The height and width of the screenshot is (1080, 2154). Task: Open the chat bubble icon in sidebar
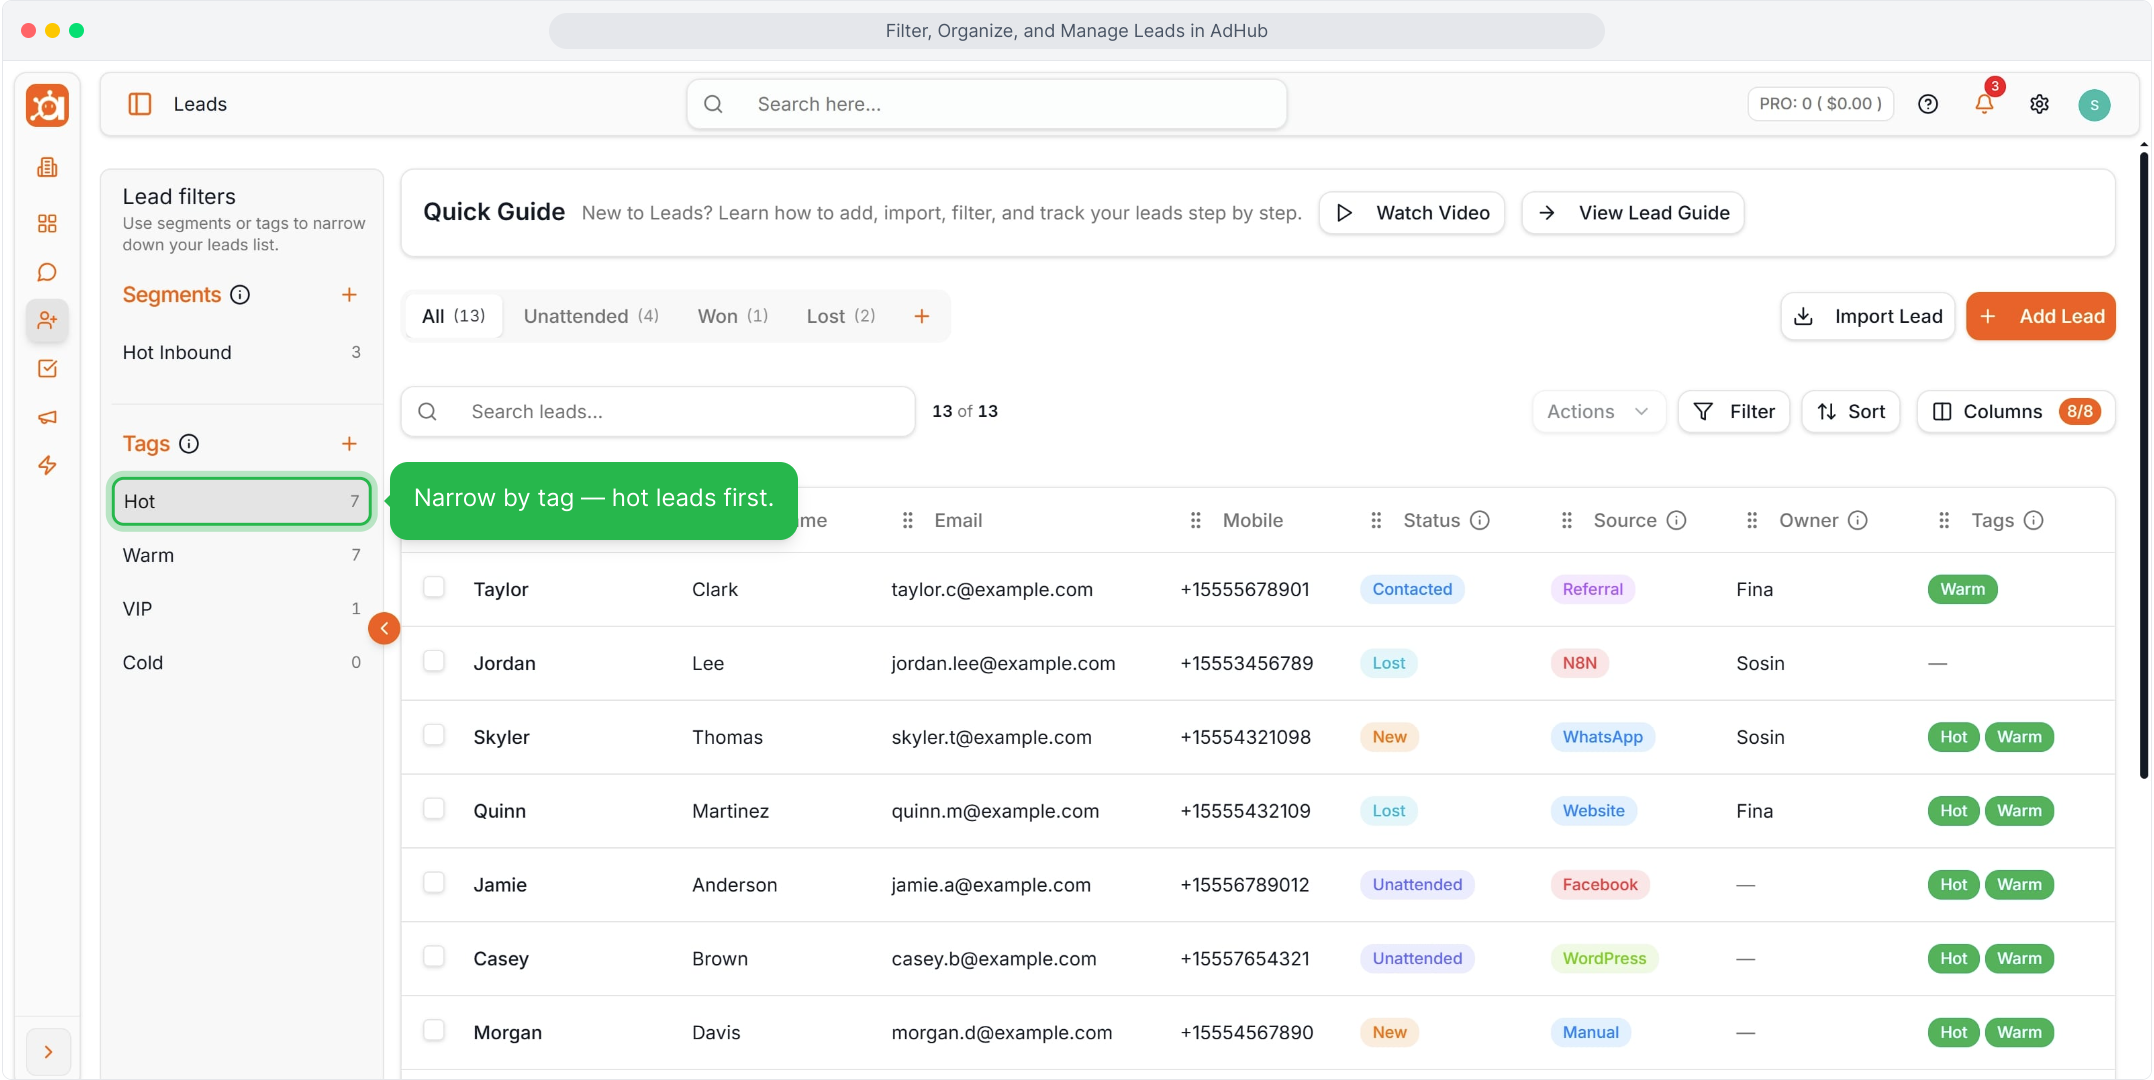pos(47,272)
